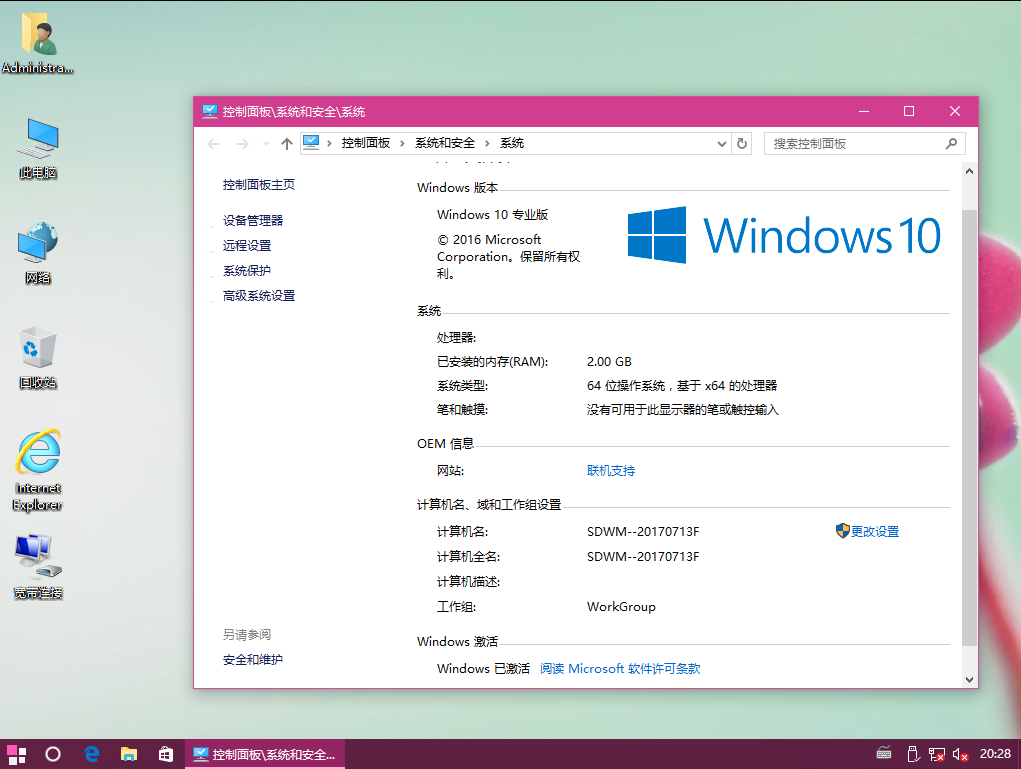Open 控制面板主页 link
1021x769 pixels.
[259, 185]
